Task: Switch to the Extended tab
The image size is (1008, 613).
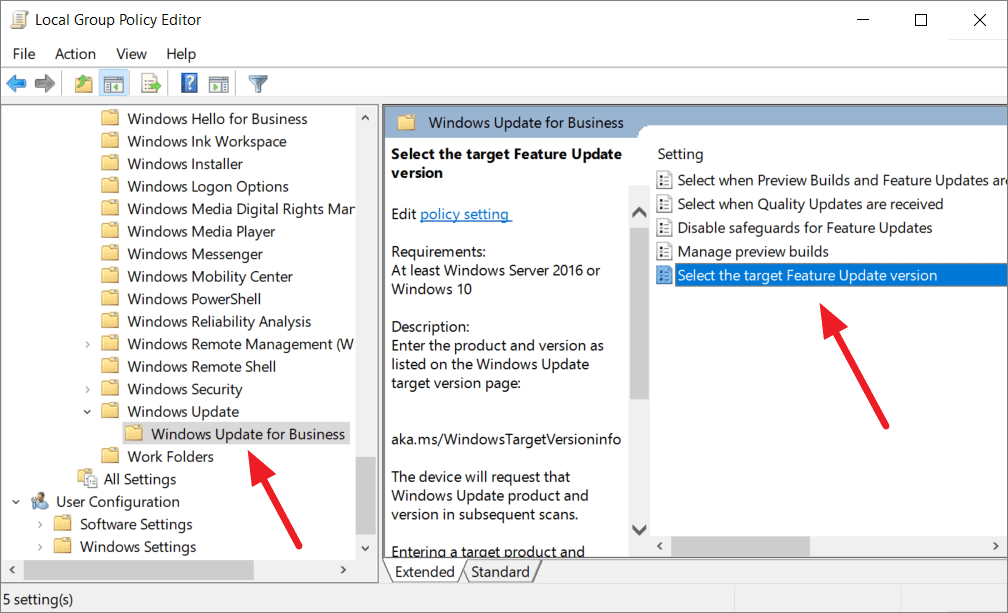Action: (425, 571)
